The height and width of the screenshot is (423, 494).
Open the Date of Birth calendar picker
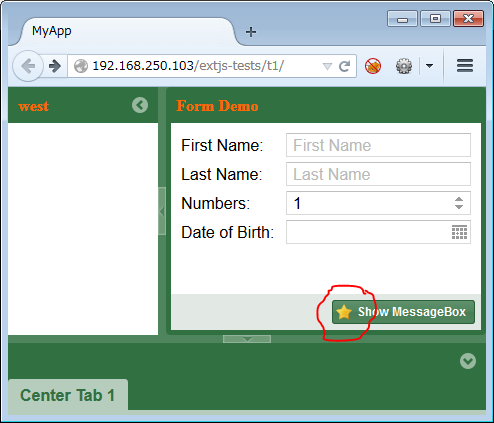(x=459, y=232)
